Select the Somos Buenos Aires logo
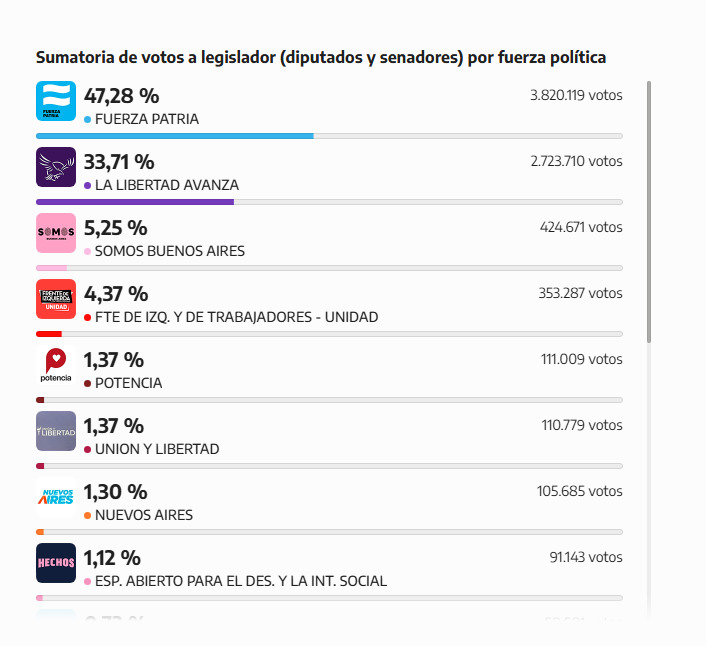706x646 pixels. 55,233
